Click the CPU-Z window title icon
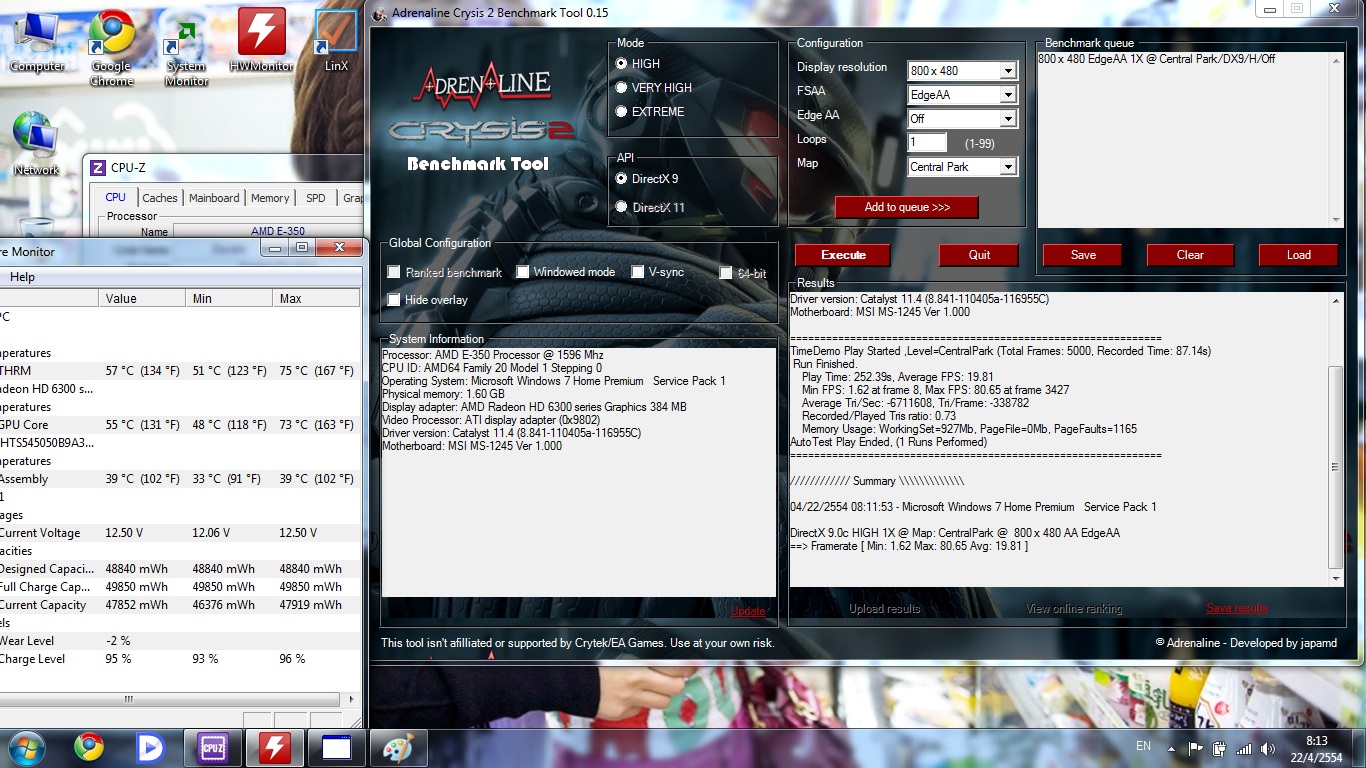Image resolution: width=1366 pixels, height=768 pixels. point(98,168)
